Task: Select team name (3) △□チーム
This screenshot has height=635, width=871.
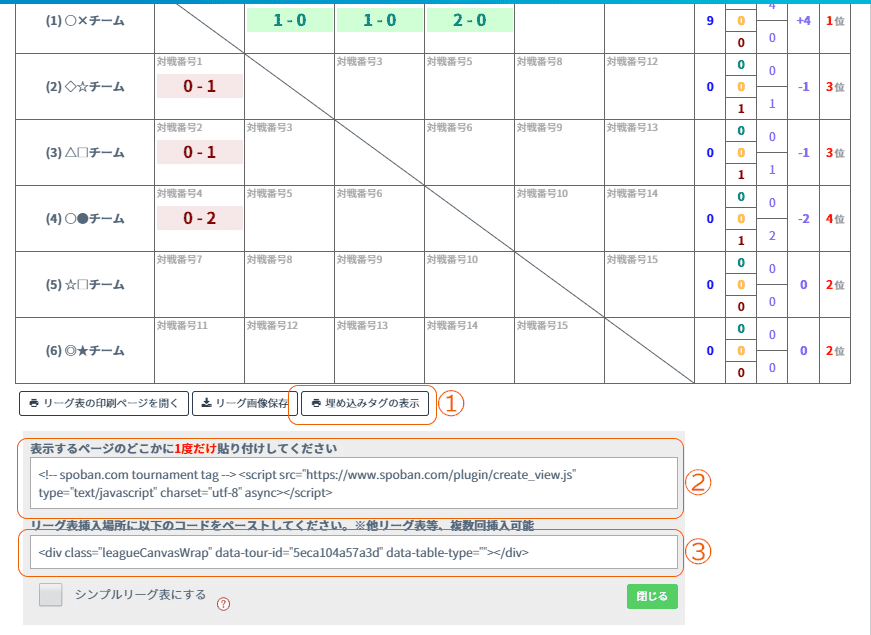Action: point(85,153)
